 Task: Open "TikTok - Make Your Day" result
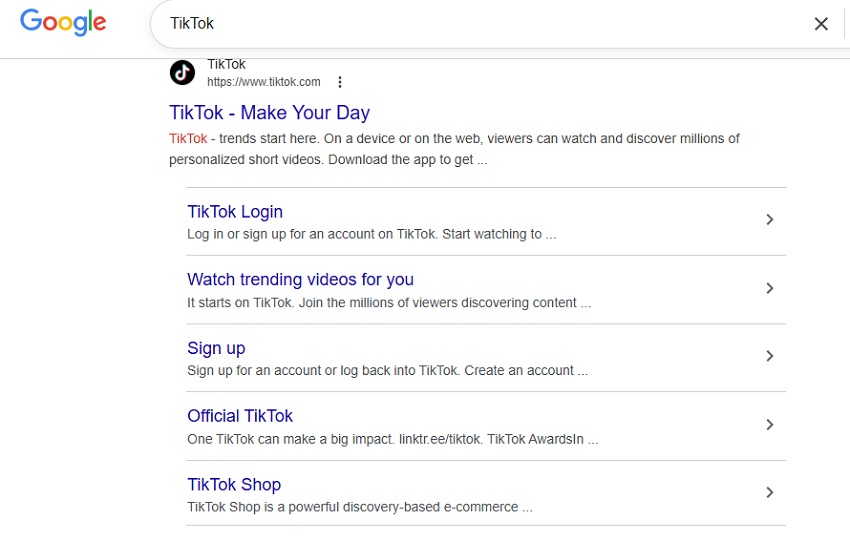coord(269,113)
